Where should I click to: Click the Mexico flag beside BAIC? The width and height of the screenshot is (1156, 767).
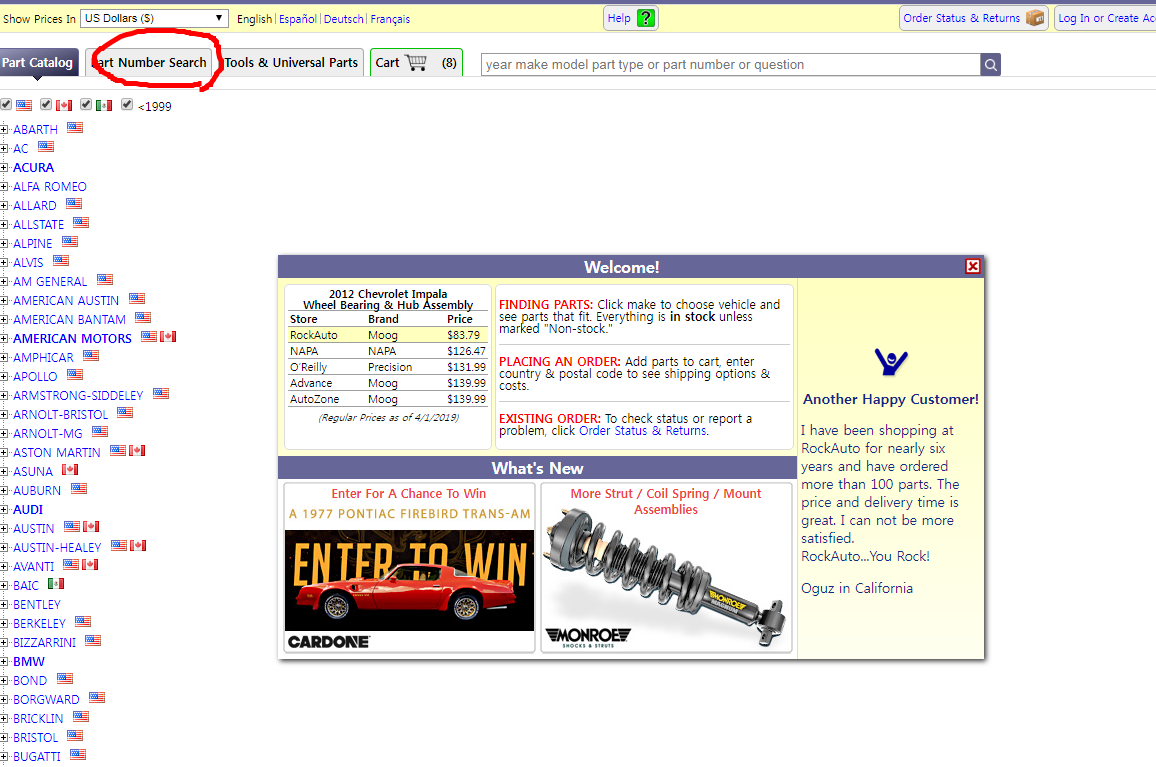click(56, 583)
